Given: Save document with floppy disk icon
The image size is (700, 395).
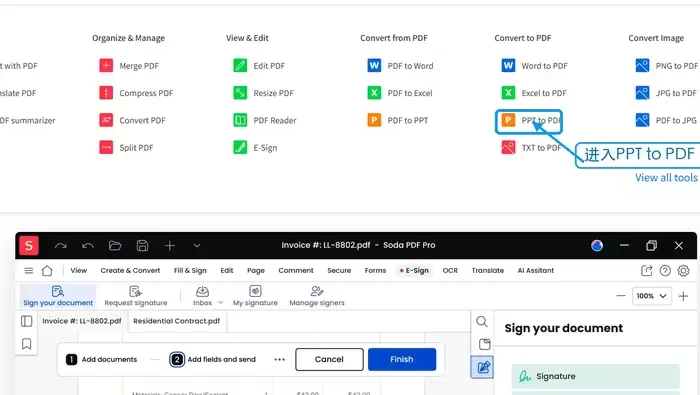Looking at the screenshot, I should point(142,245).
